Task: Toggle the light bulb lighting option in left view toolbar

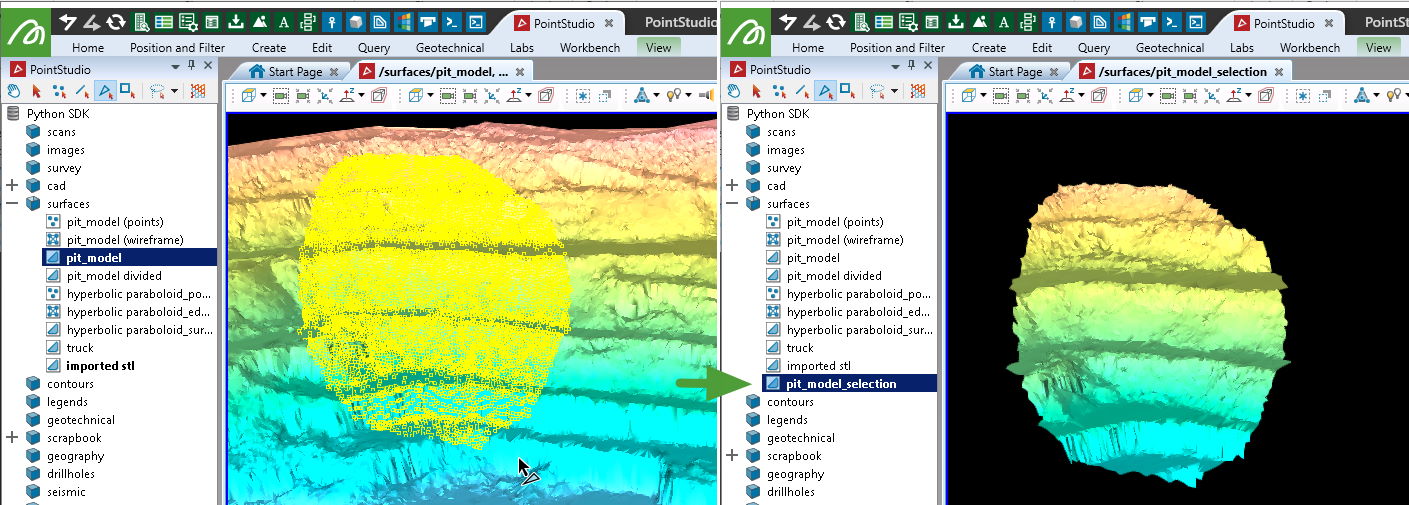Action: tap(674, 96)
